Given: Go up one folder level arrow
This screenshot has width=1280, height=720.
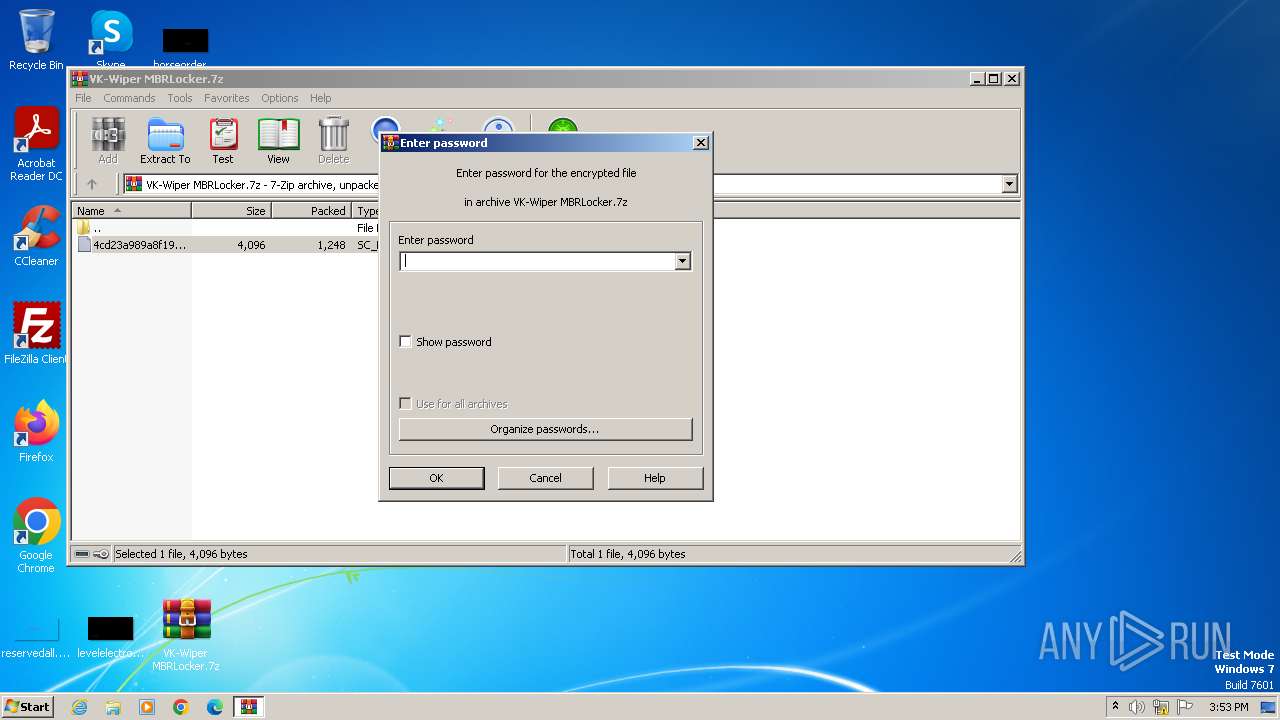Looking at the screenshot, I should [x=92, y=184].
